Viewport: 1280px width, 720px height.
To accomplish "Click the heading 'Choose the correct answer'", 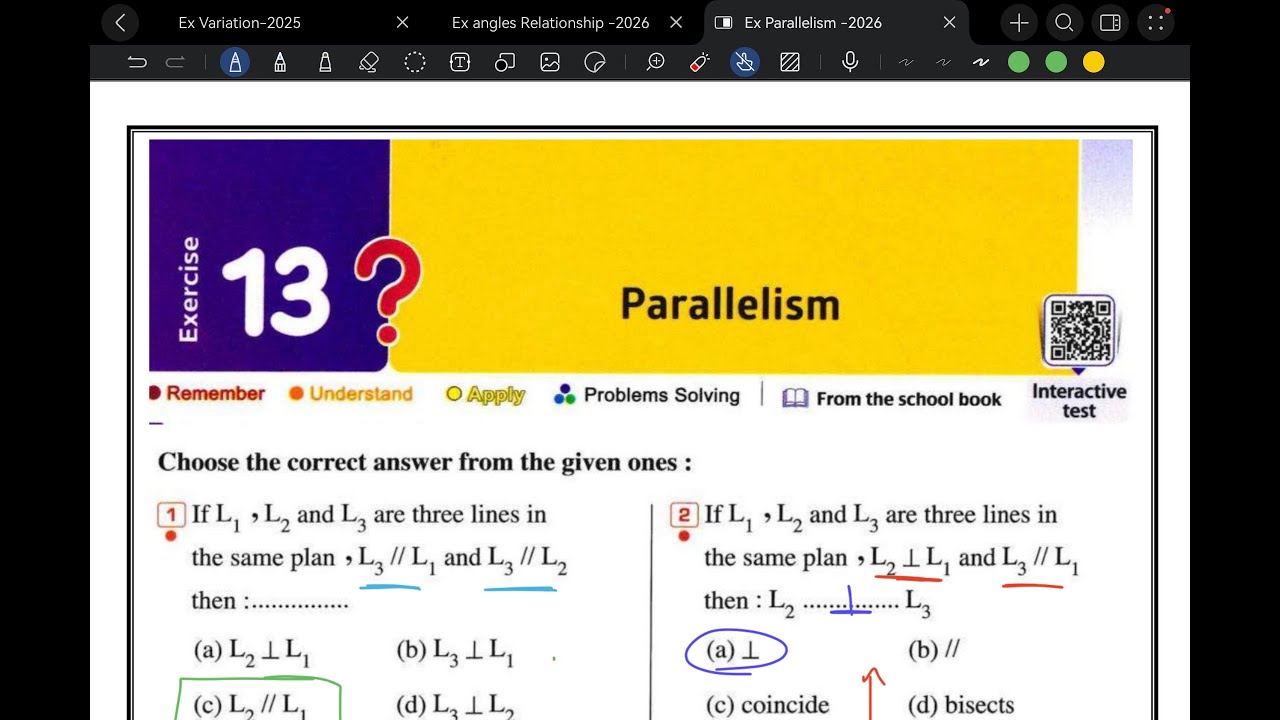I will (x=424, y=462).
